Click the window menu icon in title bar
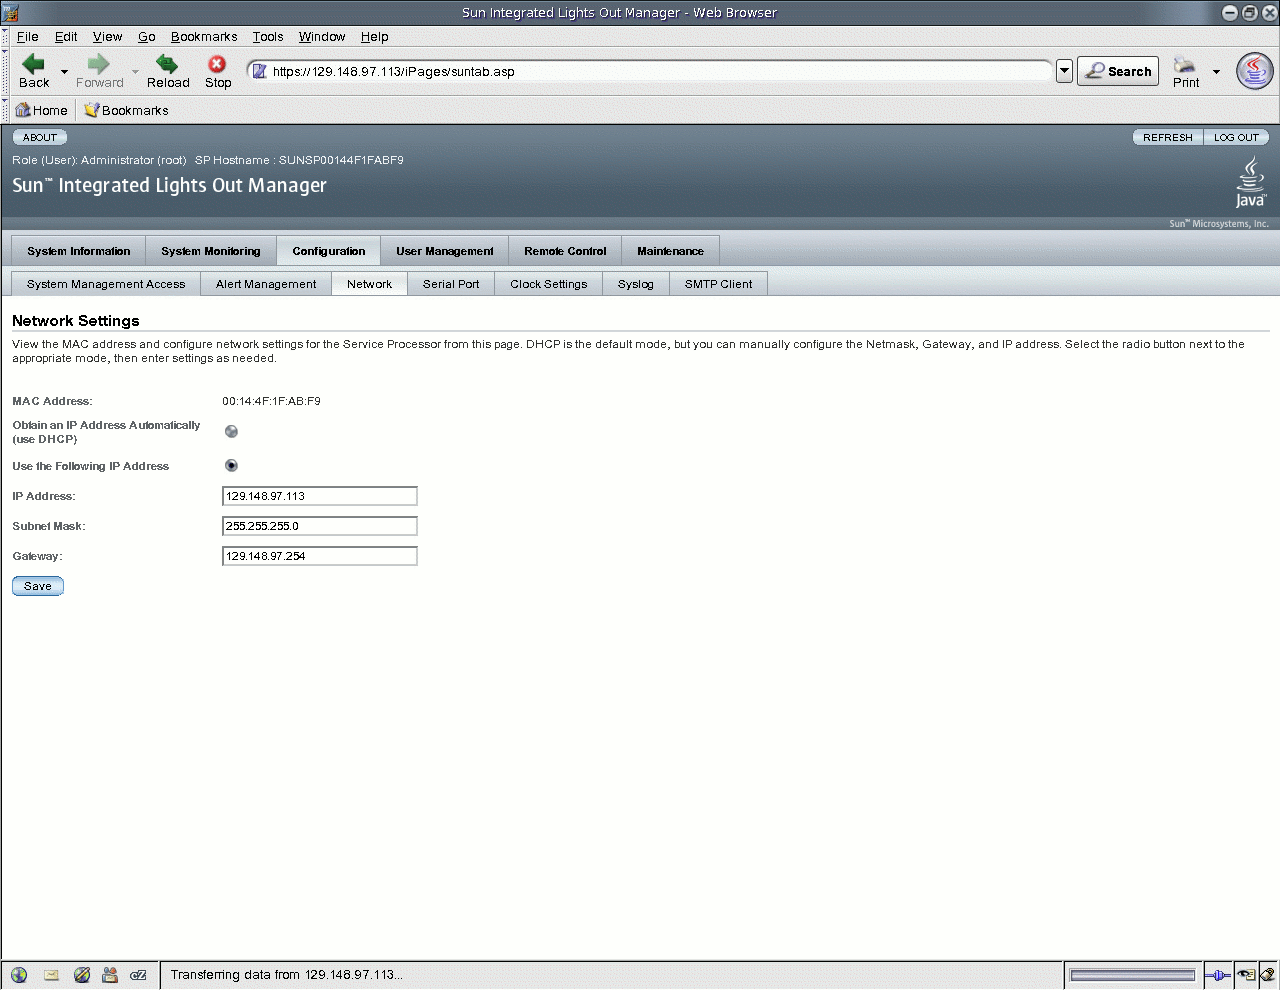1280x990 pixels. (11, 12)
